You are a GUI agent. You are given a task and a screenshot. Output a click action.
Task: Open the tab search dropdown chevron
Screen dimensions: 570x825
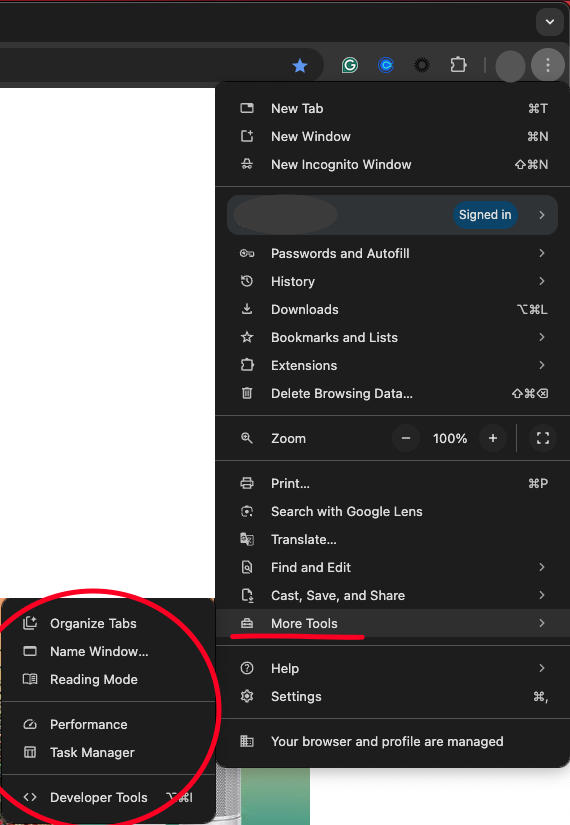click(x=550, y=22)
